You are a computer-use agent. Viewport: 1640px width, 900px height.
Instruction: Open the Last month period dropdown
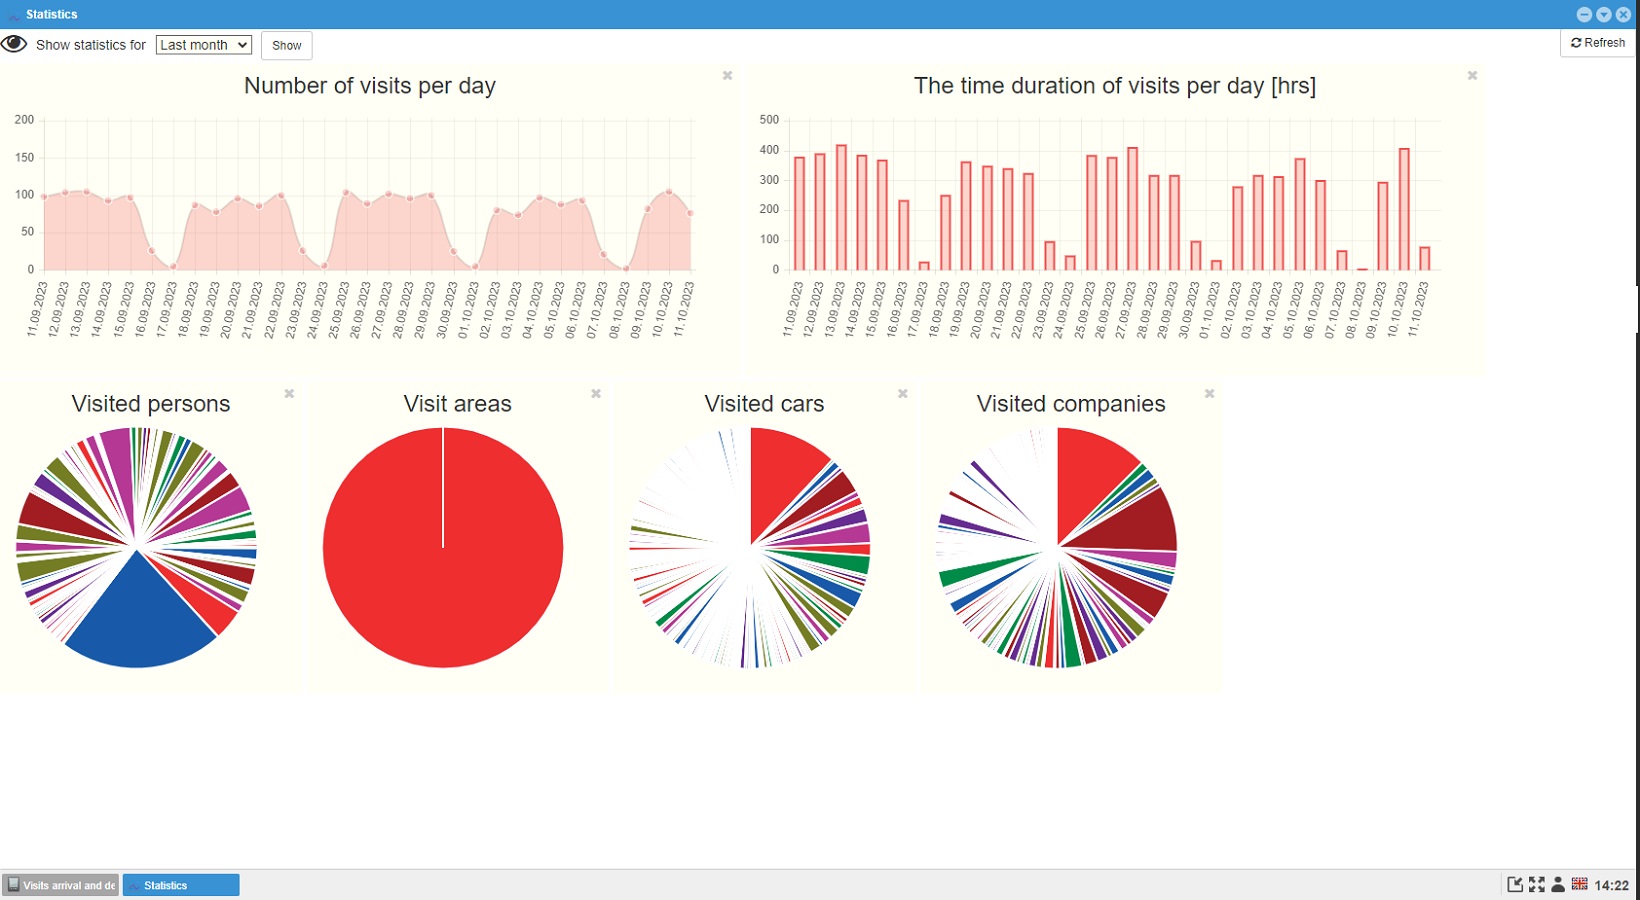(204, 45)
